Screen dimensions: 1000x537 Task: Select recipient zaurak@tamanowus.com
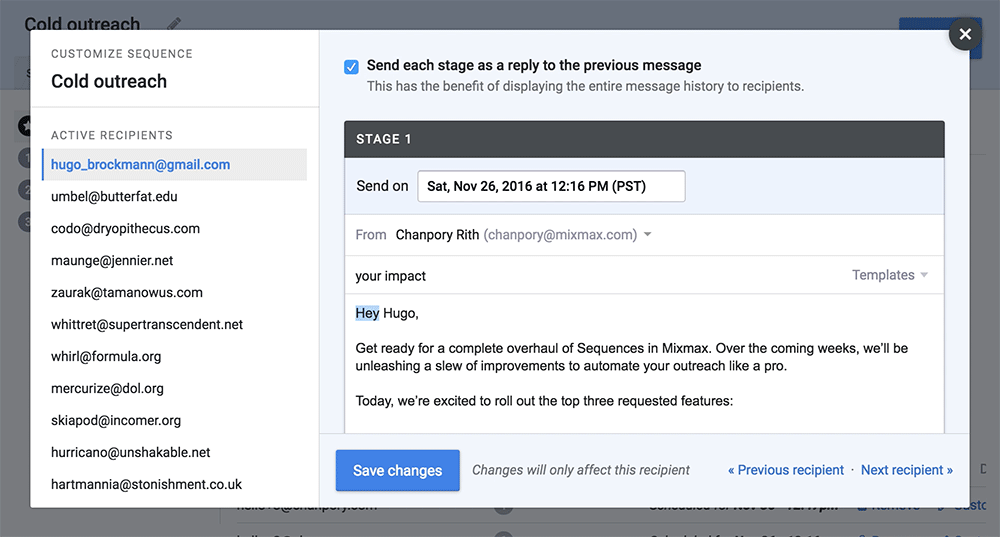[x=127, y=292]
